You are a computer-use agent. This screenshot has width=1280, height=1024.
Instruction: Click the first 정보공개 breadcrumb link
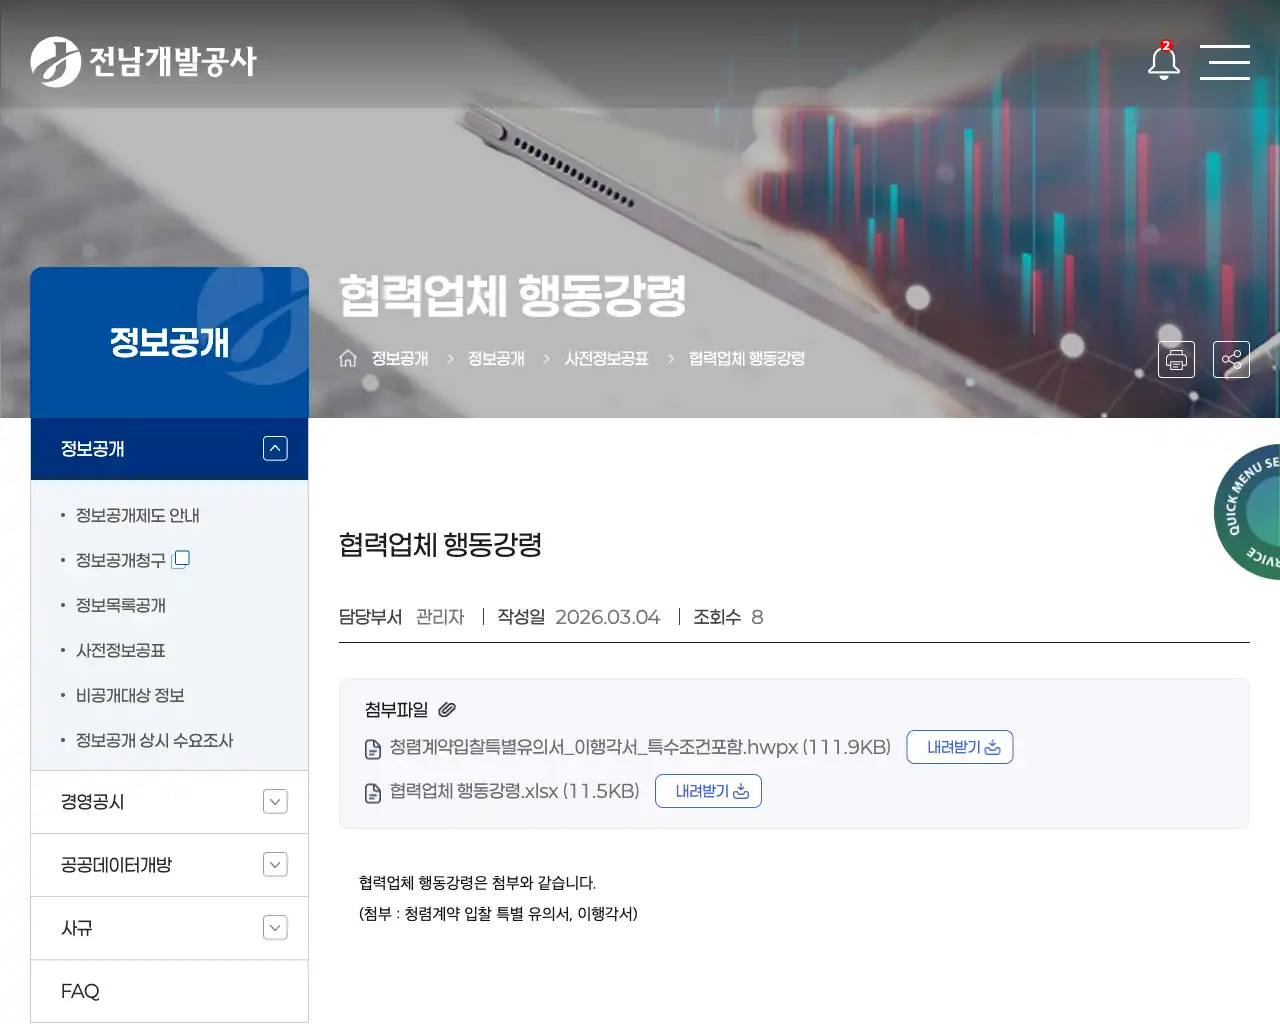click(x=400, y=358)
